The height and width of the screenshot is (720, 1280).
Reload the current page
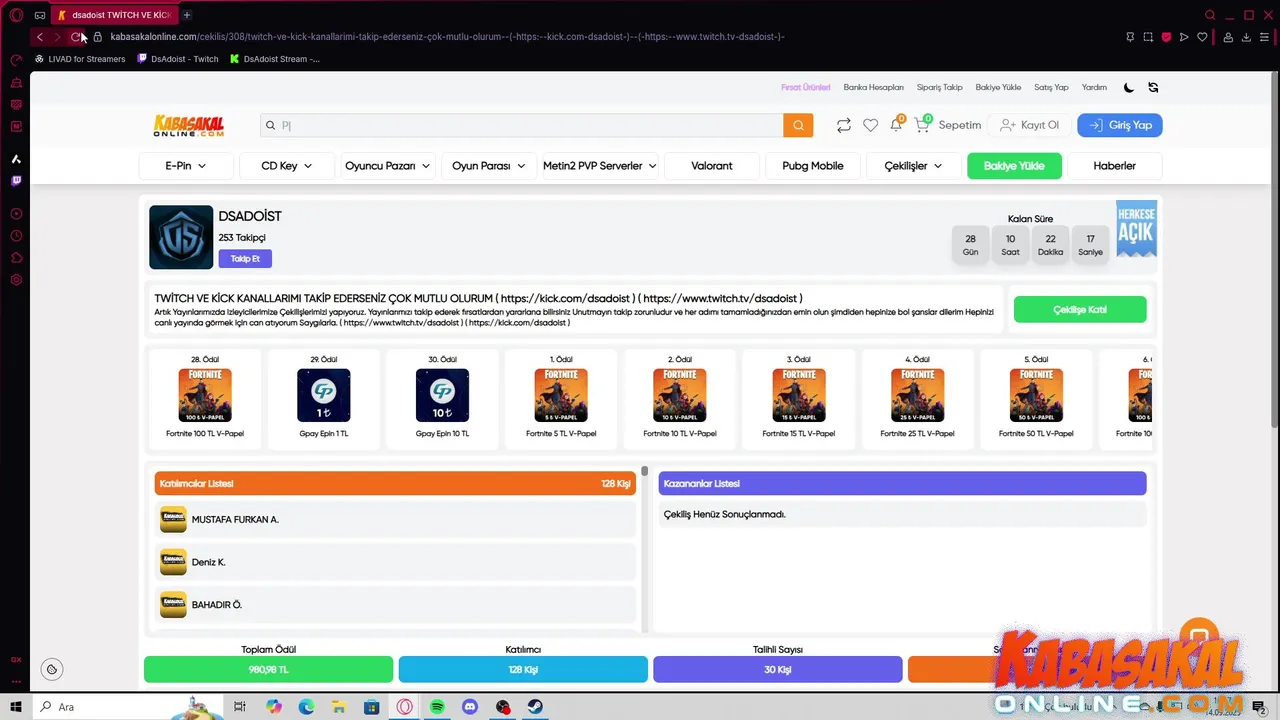(76, 37)
